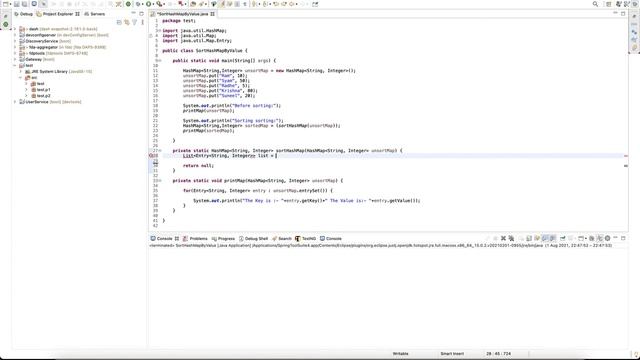640x360 pixels.
Task: Open the TestNG tab
Action: pos(306,238)
